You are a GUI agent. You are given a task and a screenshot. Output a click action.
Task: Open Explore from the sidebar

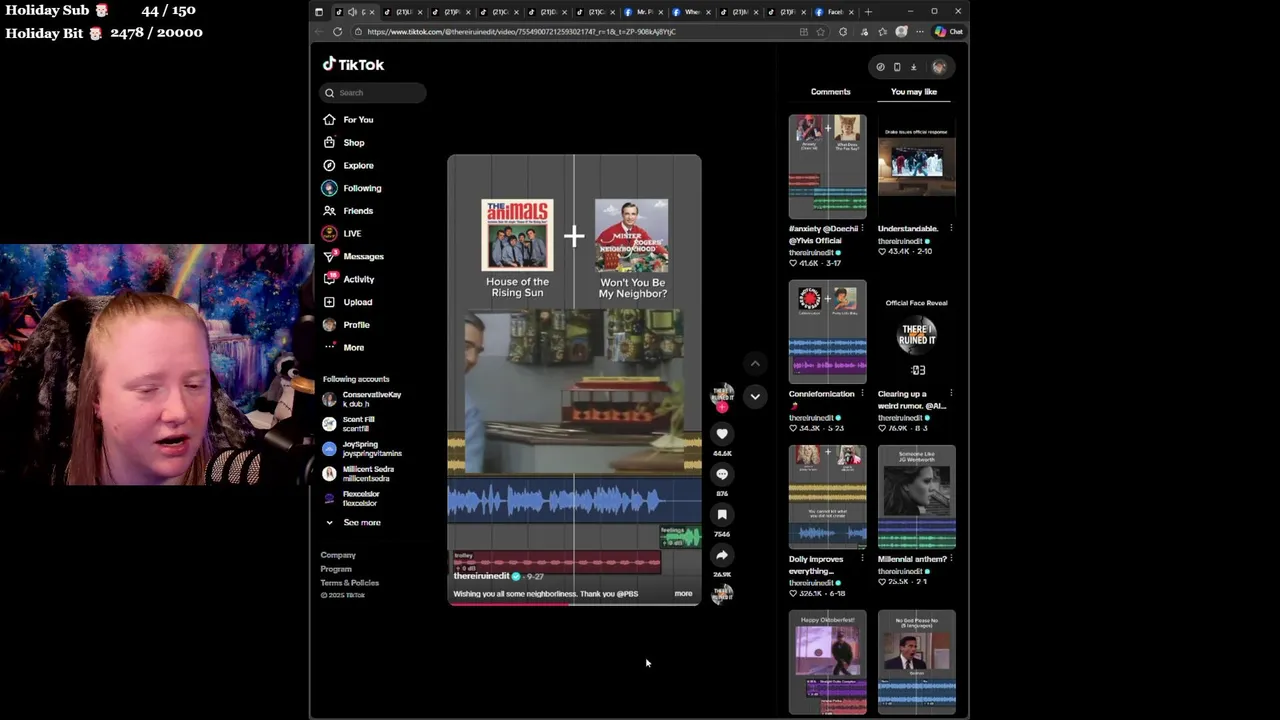(x=349, y=166)
